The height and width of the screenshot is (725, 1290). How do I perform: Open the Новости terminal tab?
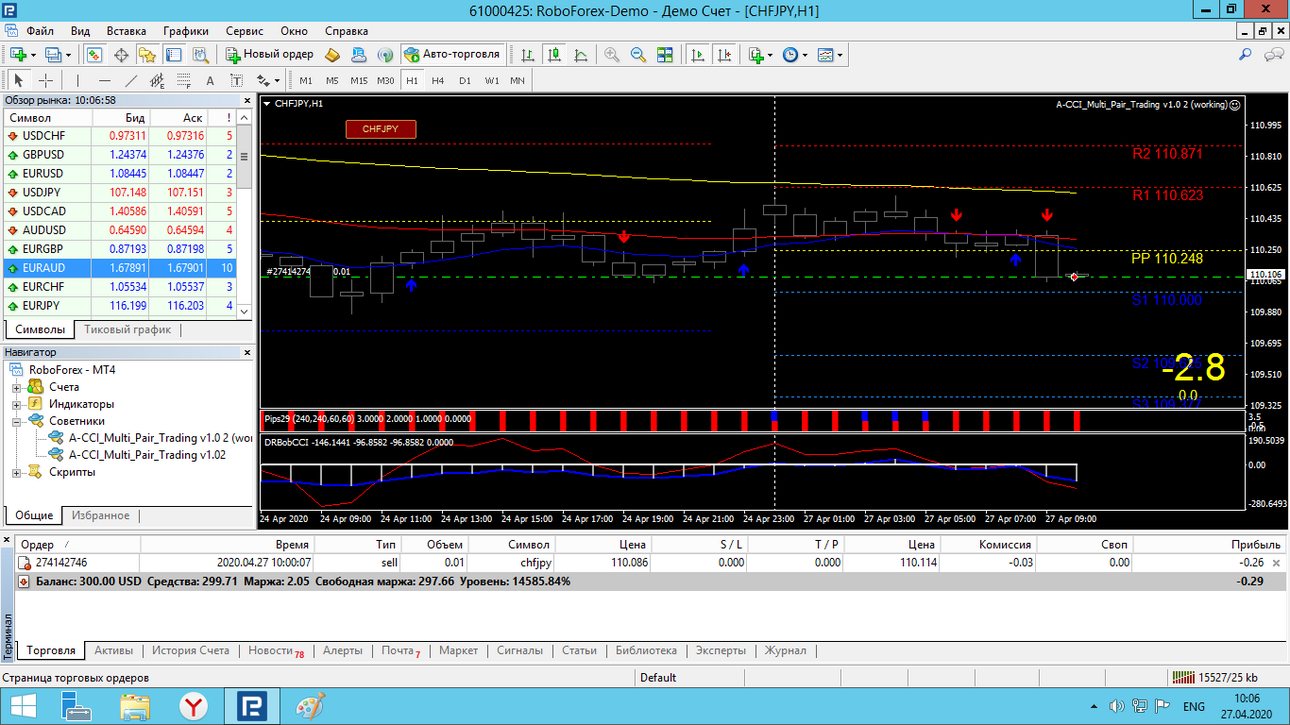275,650
